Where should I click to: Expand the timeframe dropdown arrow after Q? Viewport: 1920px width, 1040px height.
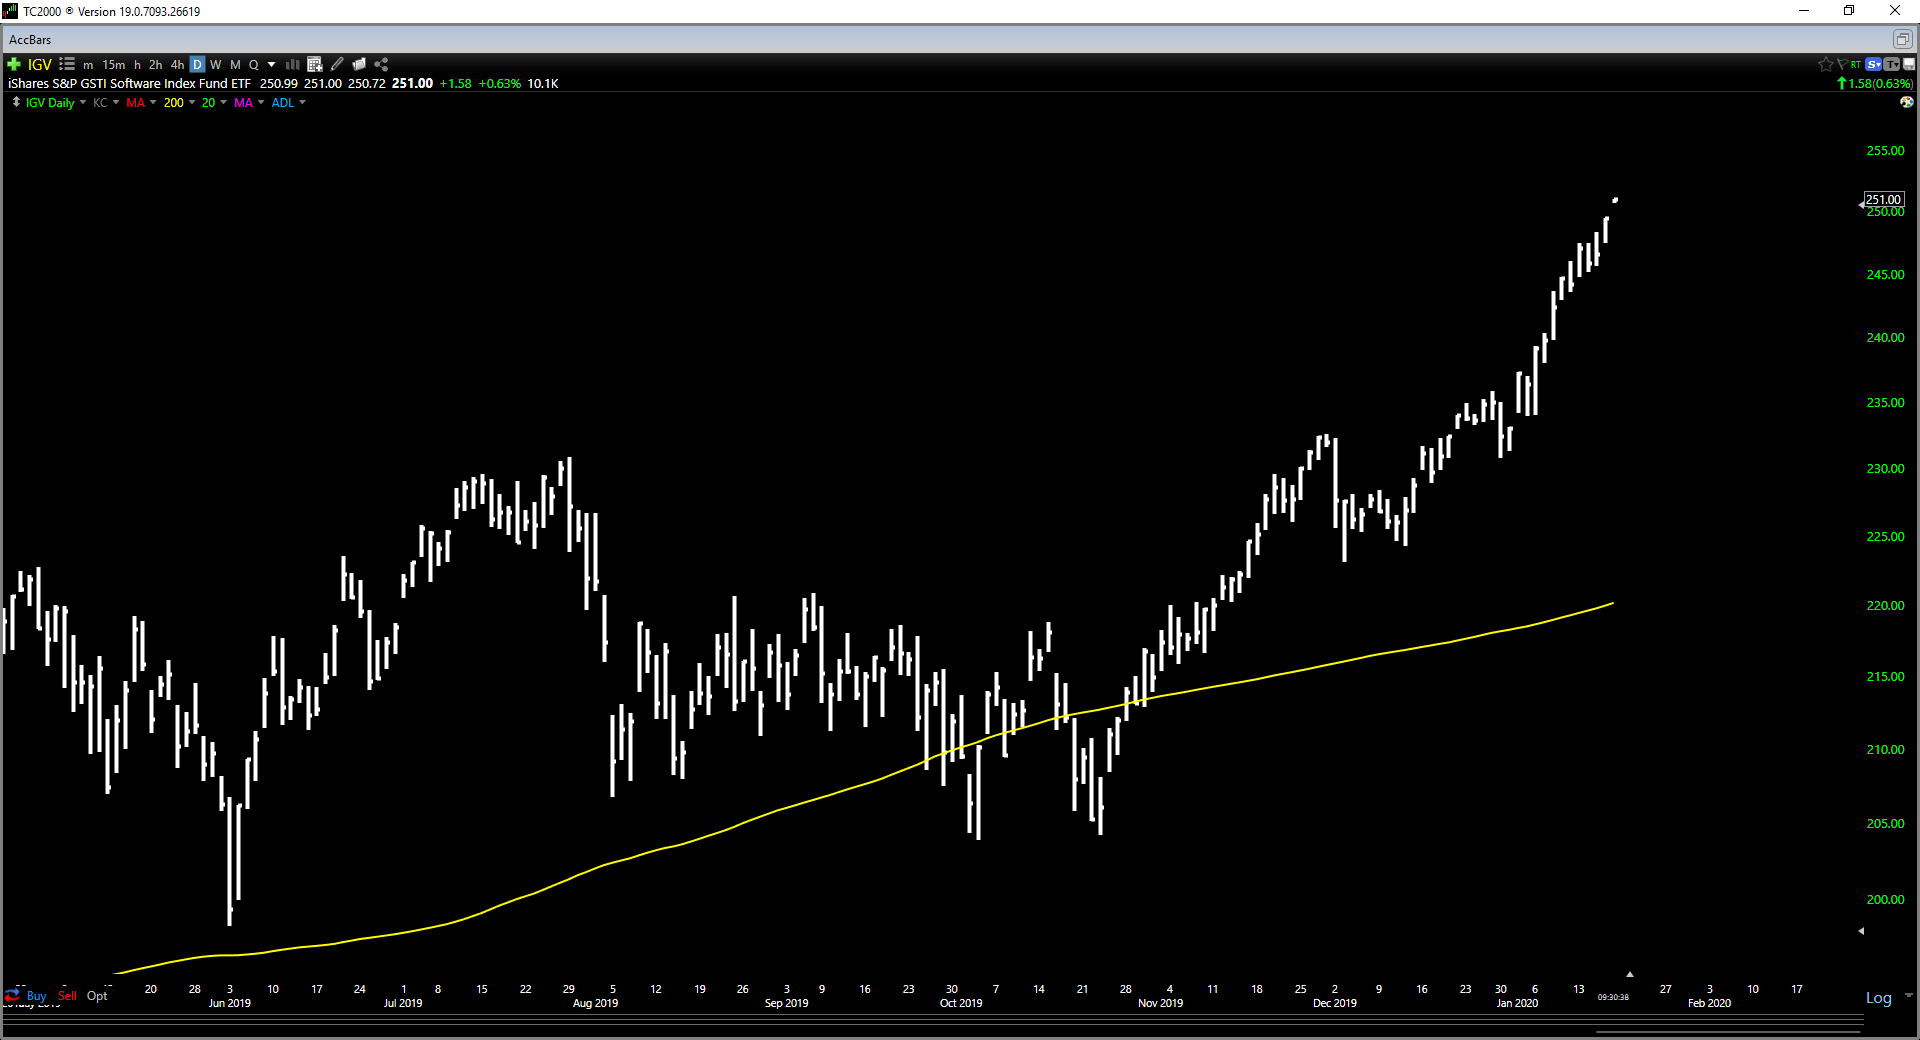[x=271, y=65]
